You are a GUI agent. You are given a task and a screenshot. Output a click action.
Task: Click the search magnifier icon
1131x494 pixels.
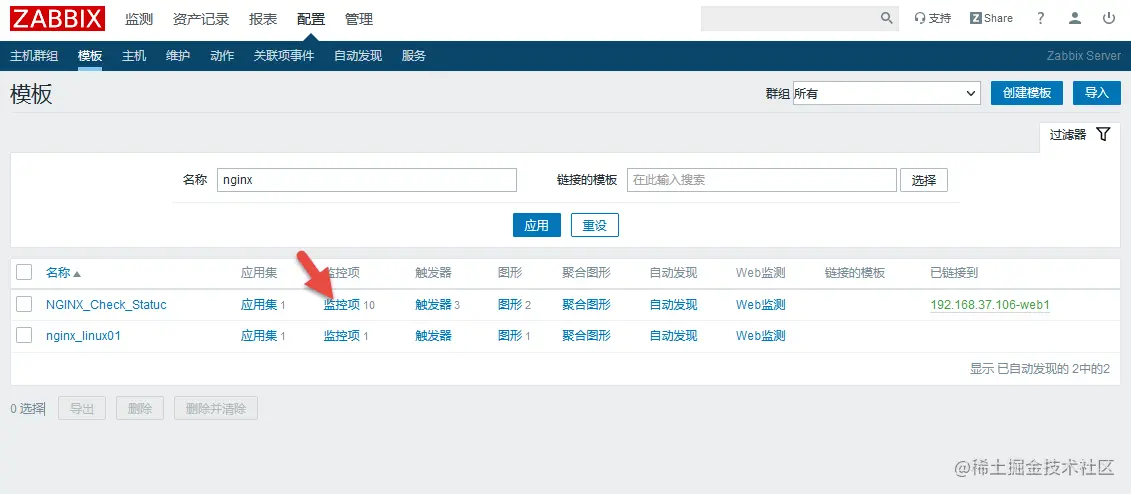click(x=887, y=18)
